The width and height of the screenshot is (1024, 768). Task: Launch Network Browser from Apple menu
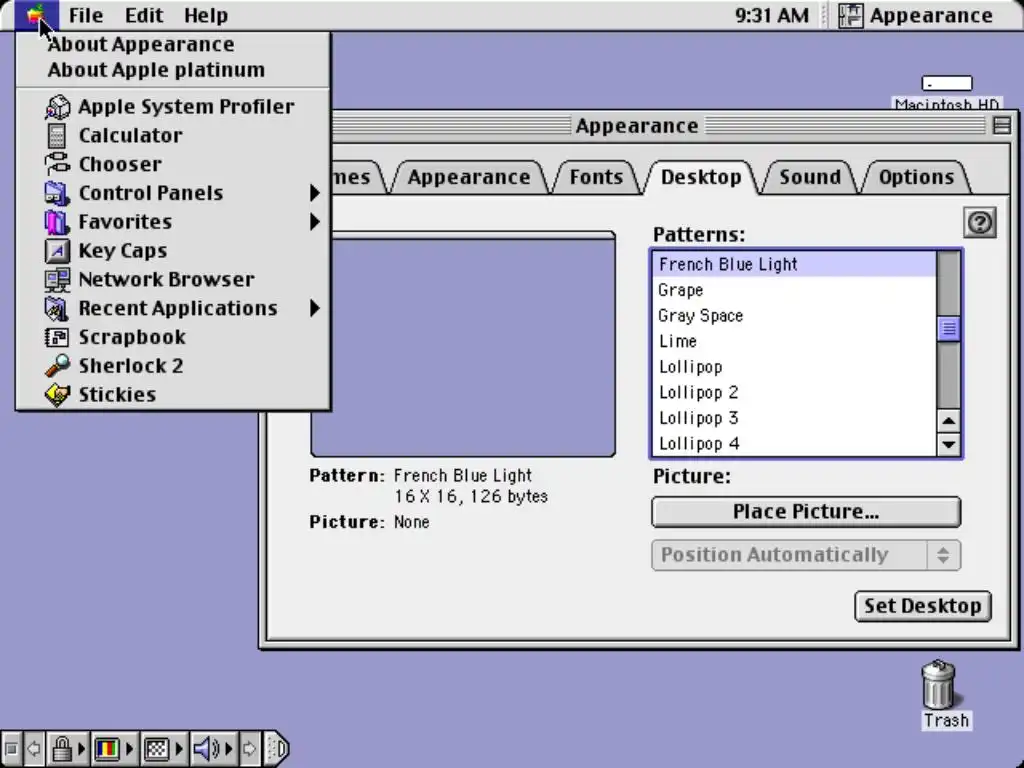pos(173,279)
